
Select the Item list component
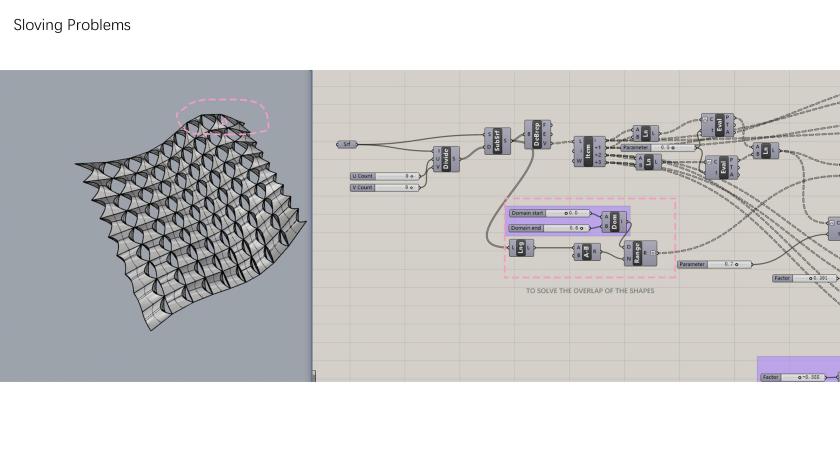(x=588, y=151)
